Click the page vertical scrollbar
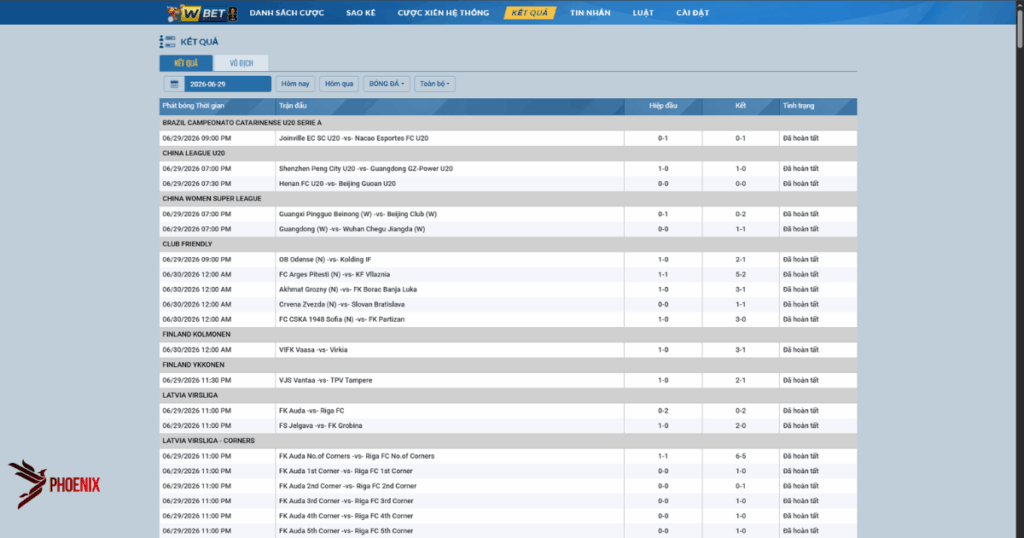The width and height of the screenshot is (1024, 538). (1019, 24)
